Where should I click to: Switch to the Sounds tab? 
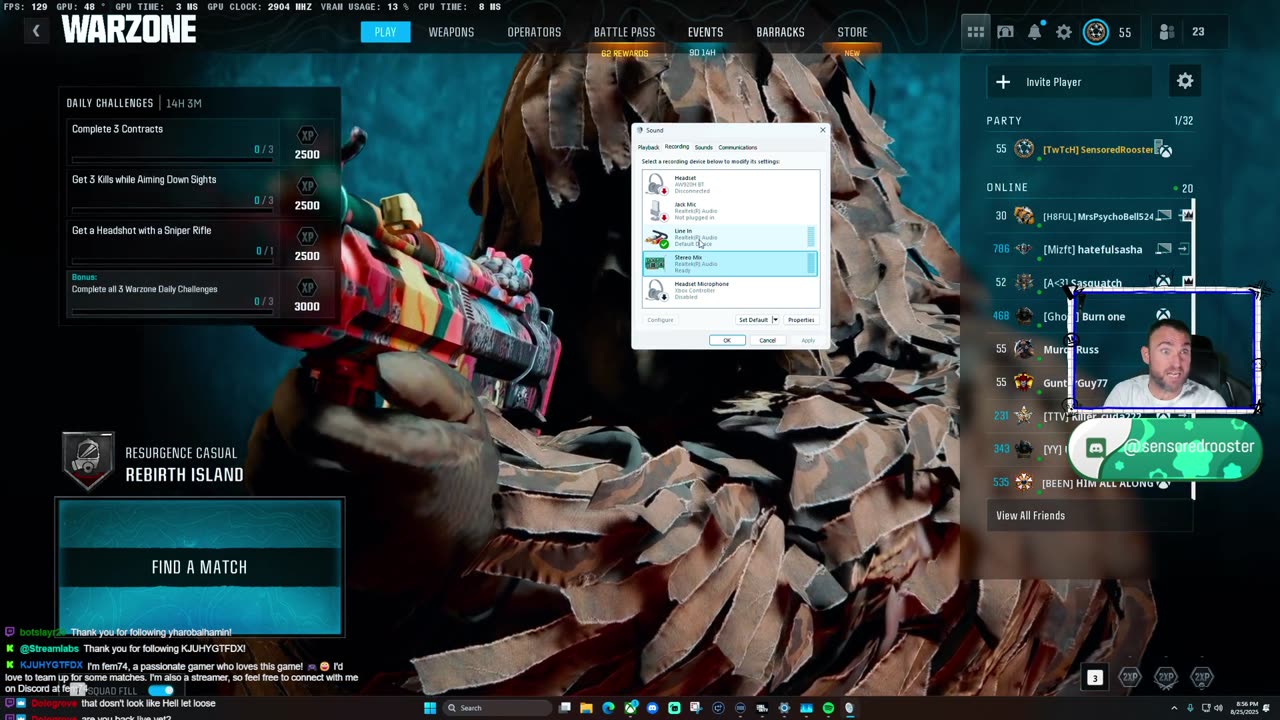pos(704,147)
